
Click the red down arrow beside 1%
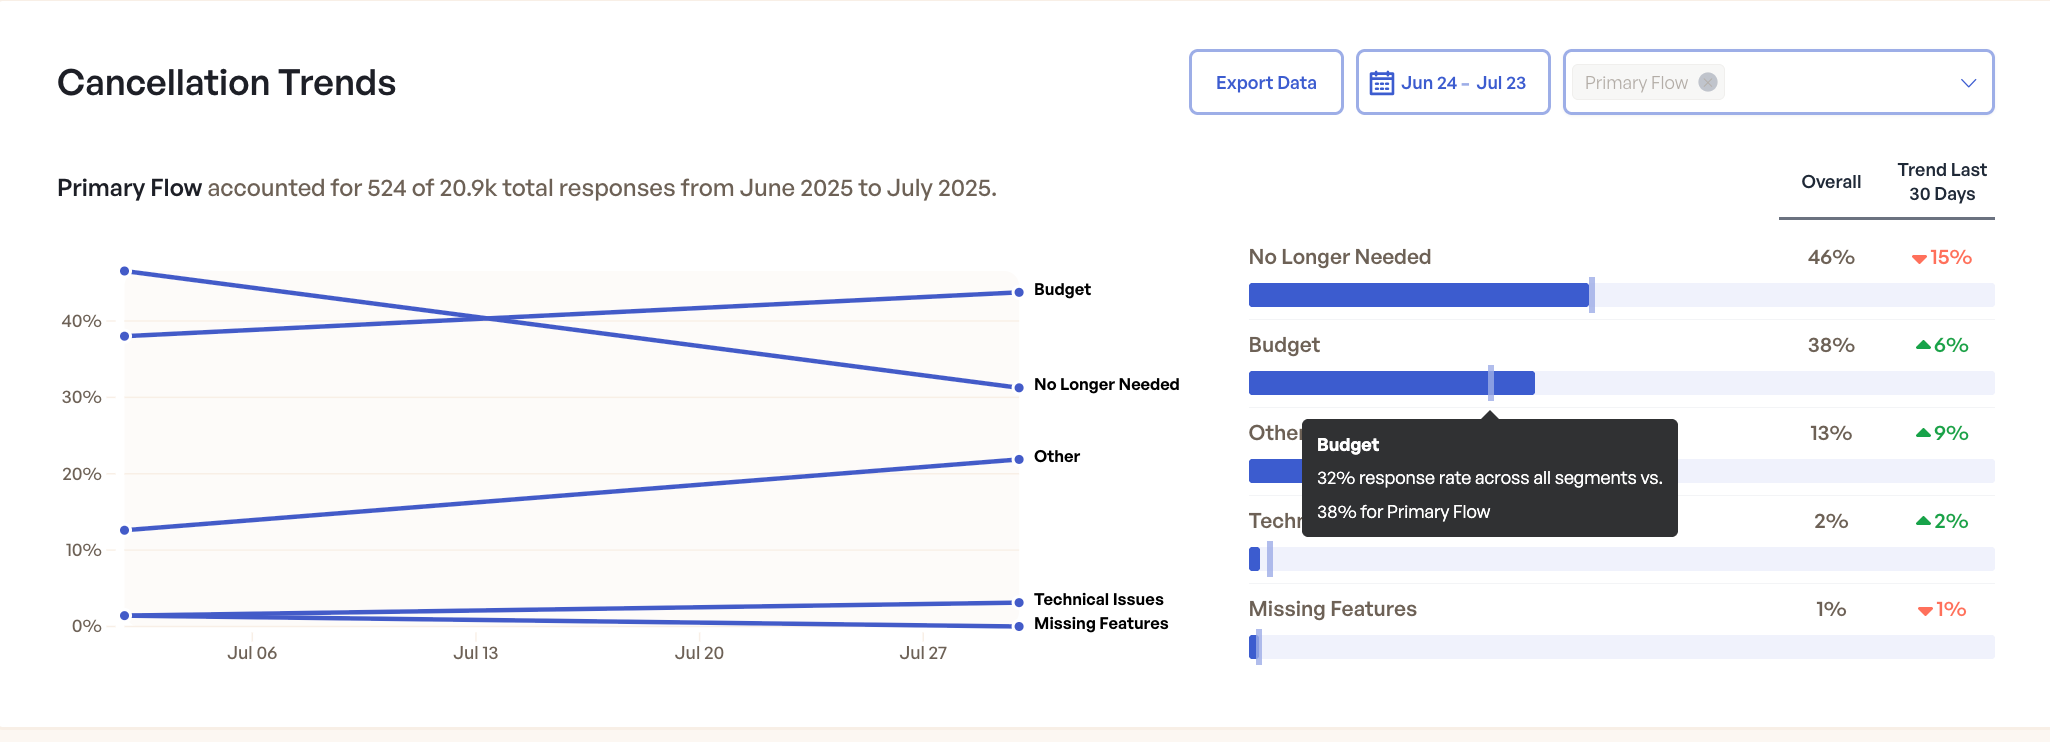coord(1924,611)
